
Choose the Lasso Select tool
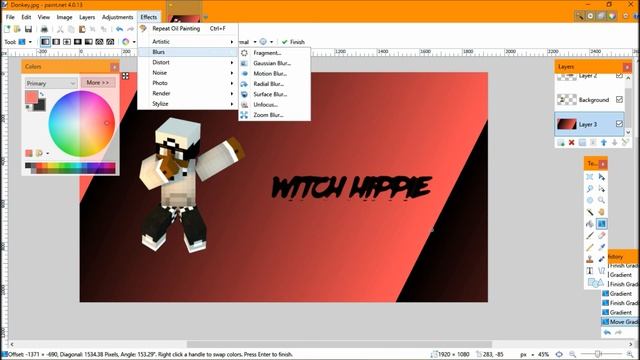[x=590, y=189]
